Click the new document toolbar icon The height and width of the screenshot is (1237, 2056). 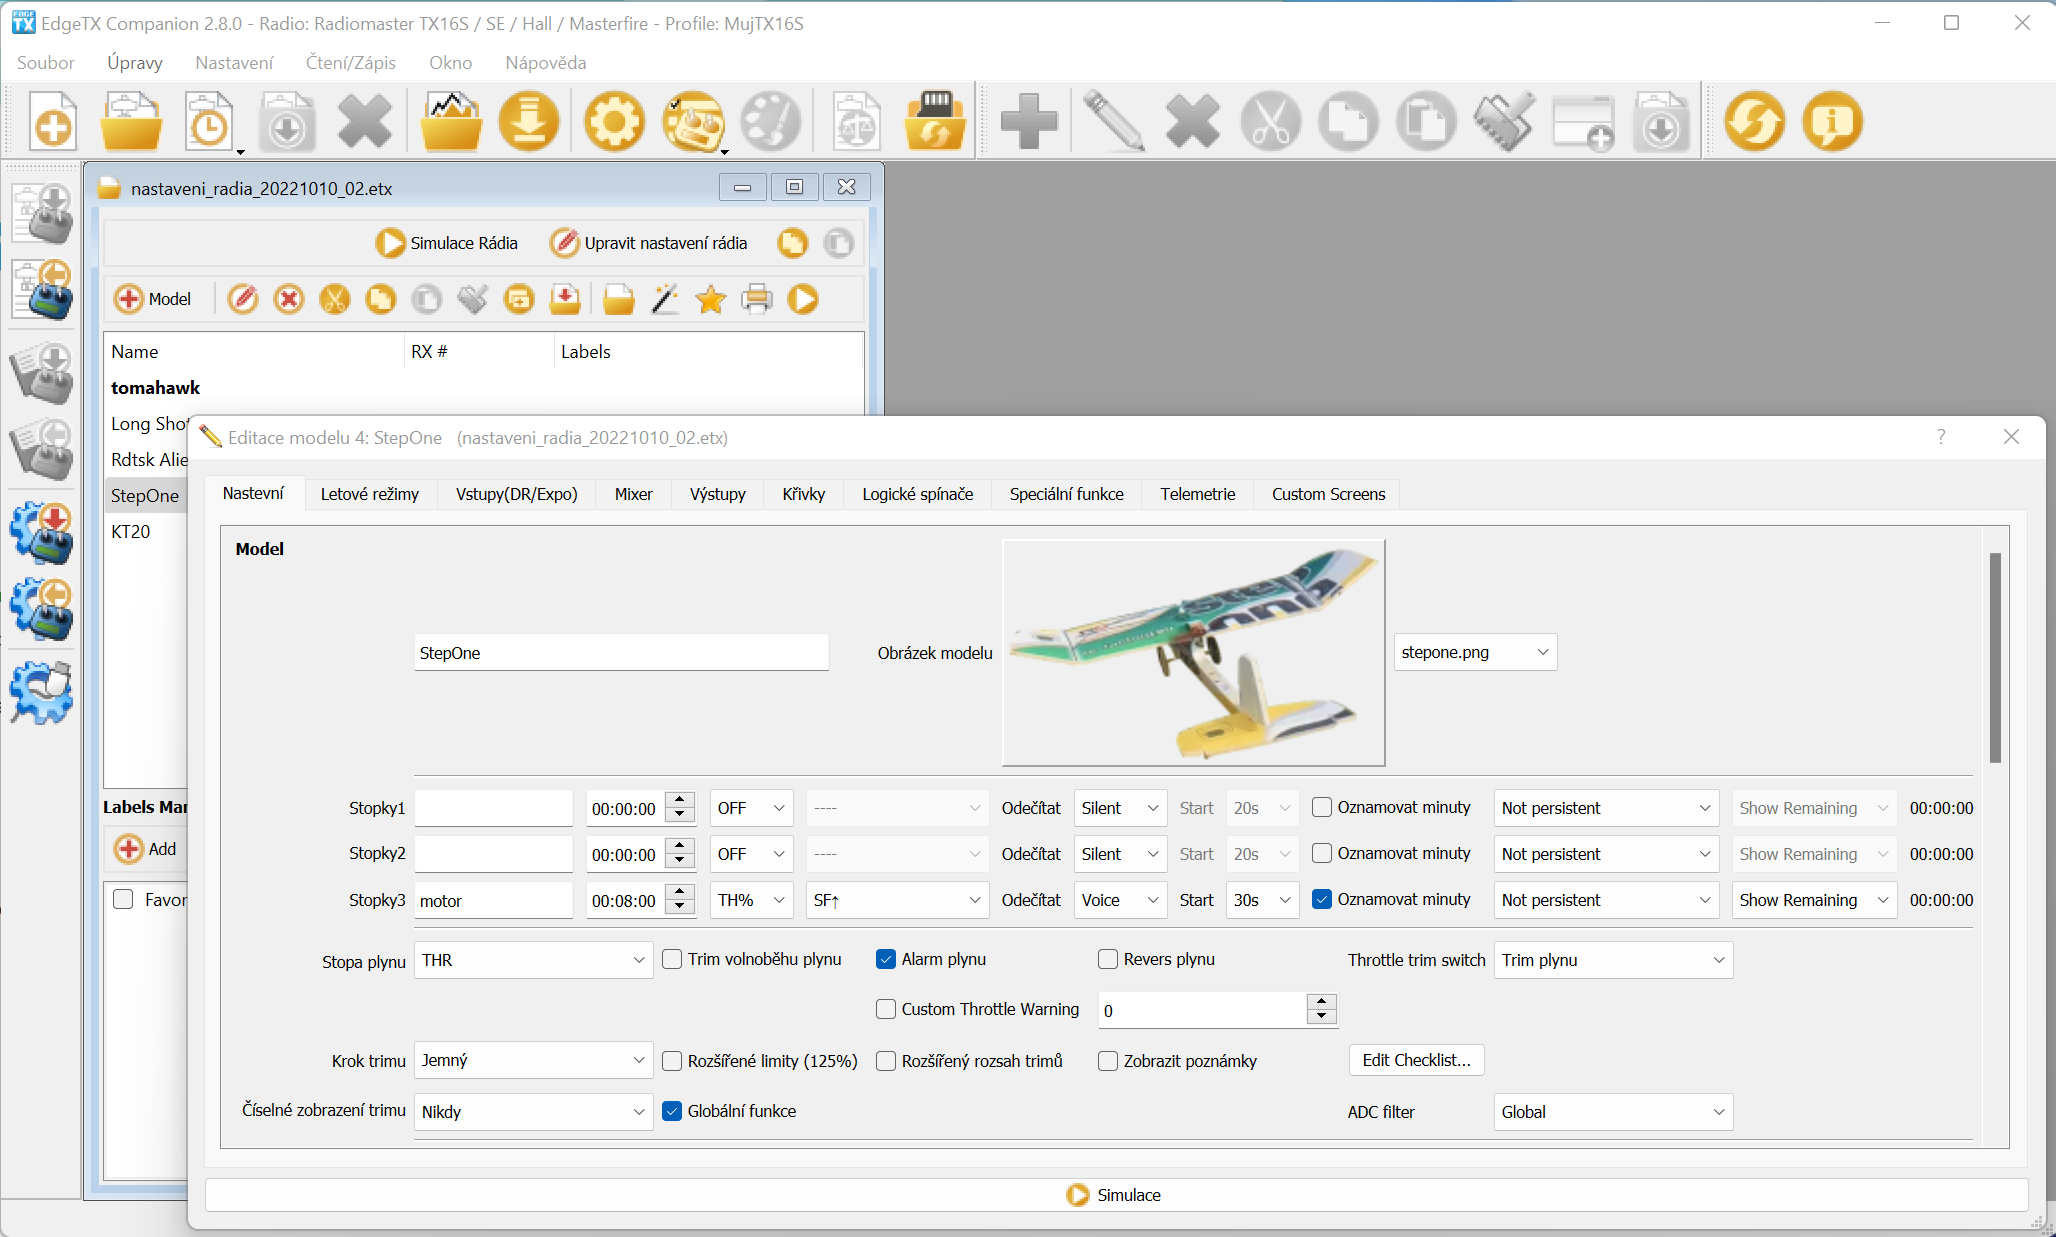click(x=53, y=122)
